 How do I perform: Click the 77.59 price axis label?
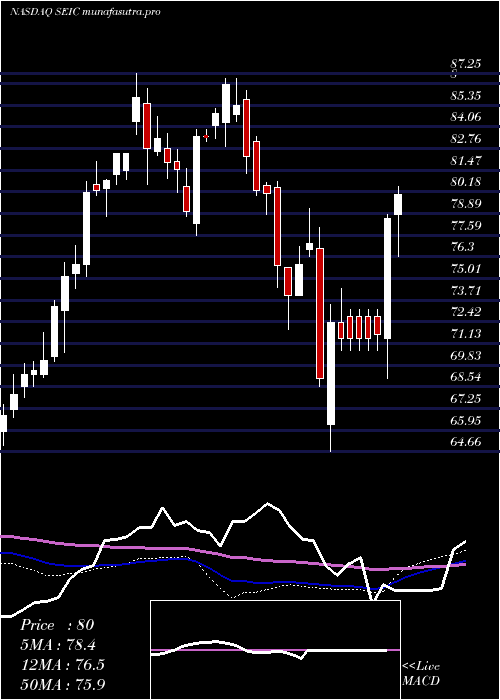[466, 225]
